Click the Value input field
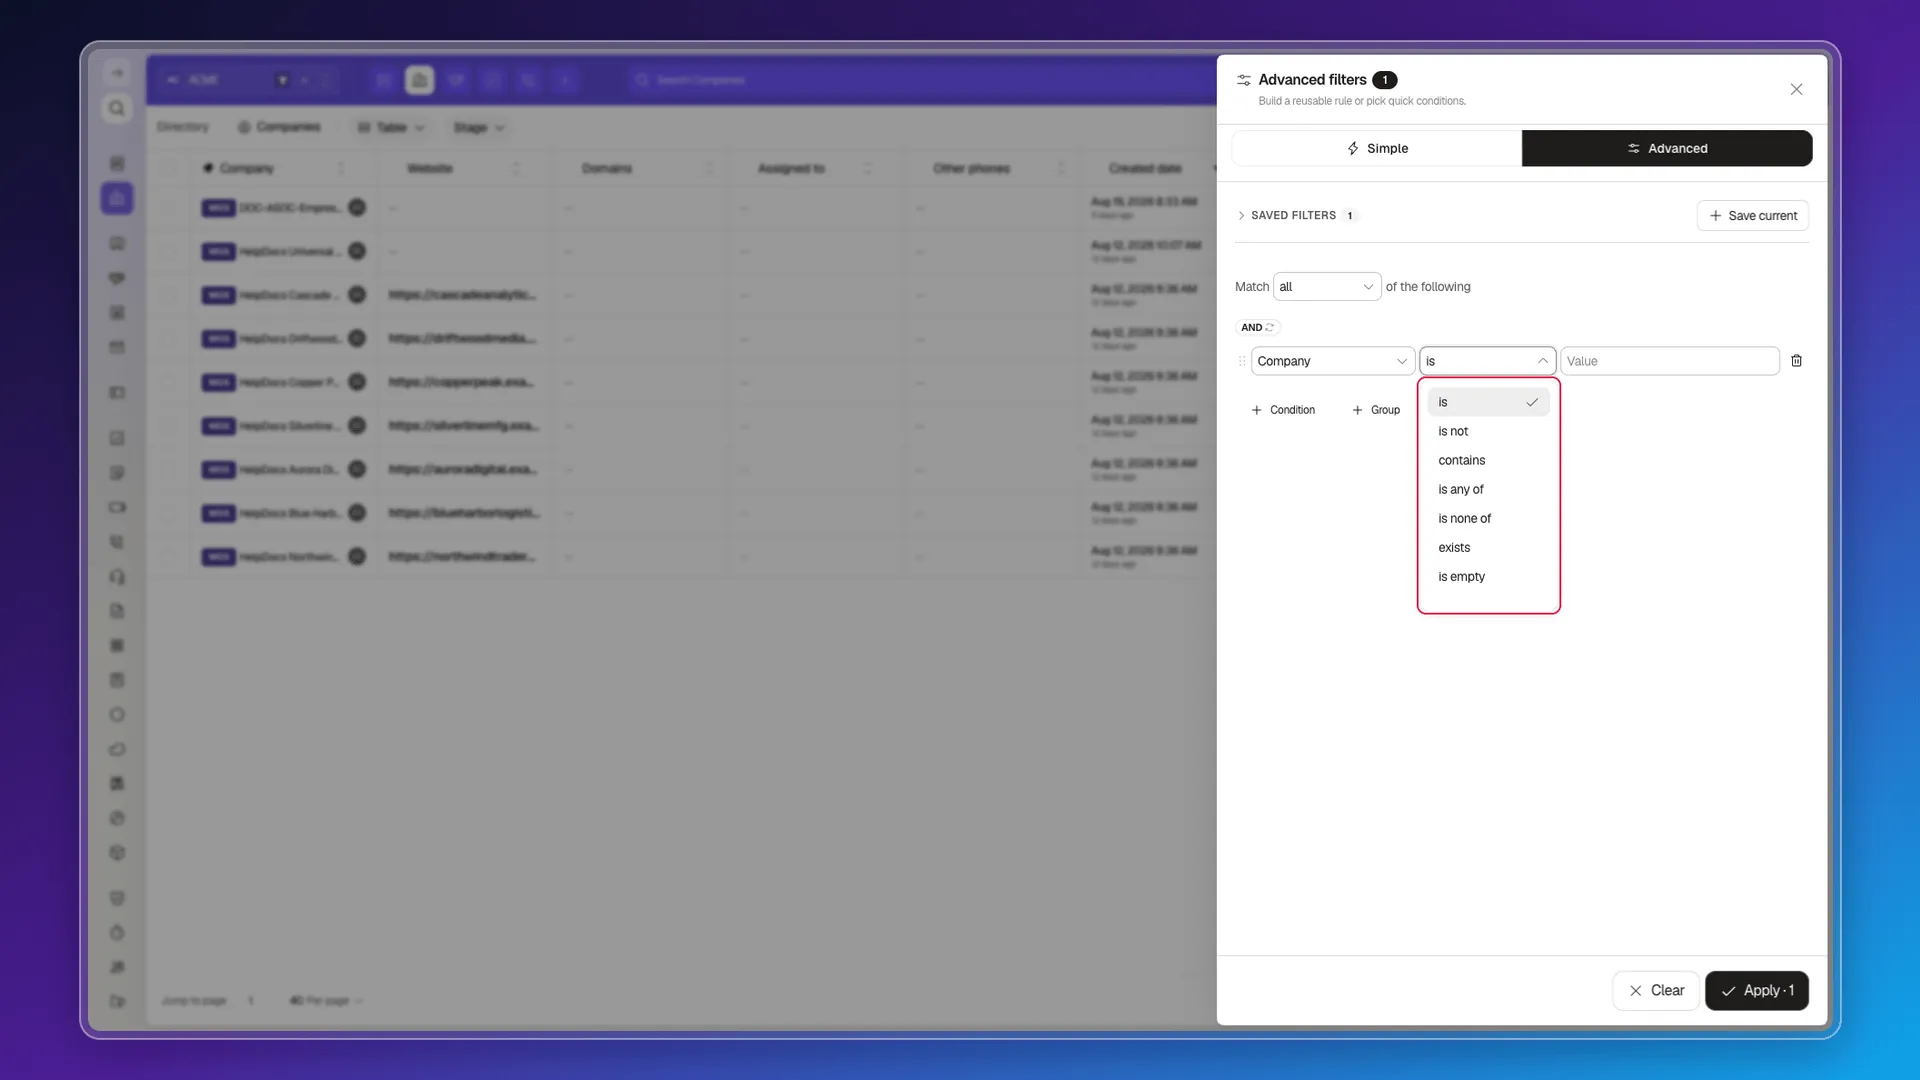The width and height of the screenshot is (1920, 1080). (x=1669, y=361)
